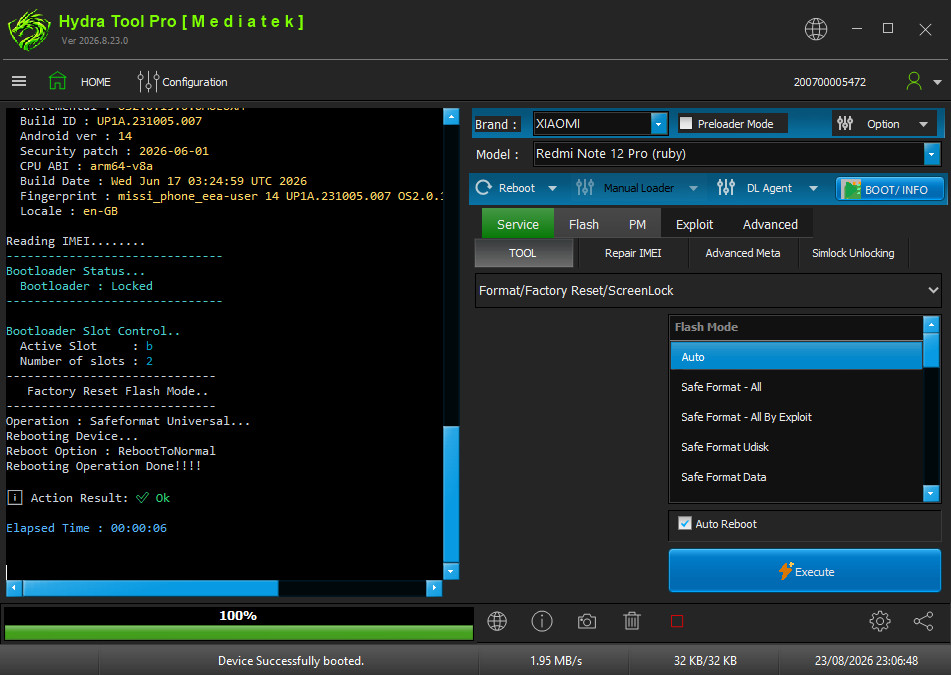
Task: Click the Brand field XIAOMI
Action: (x=592, y=124)
